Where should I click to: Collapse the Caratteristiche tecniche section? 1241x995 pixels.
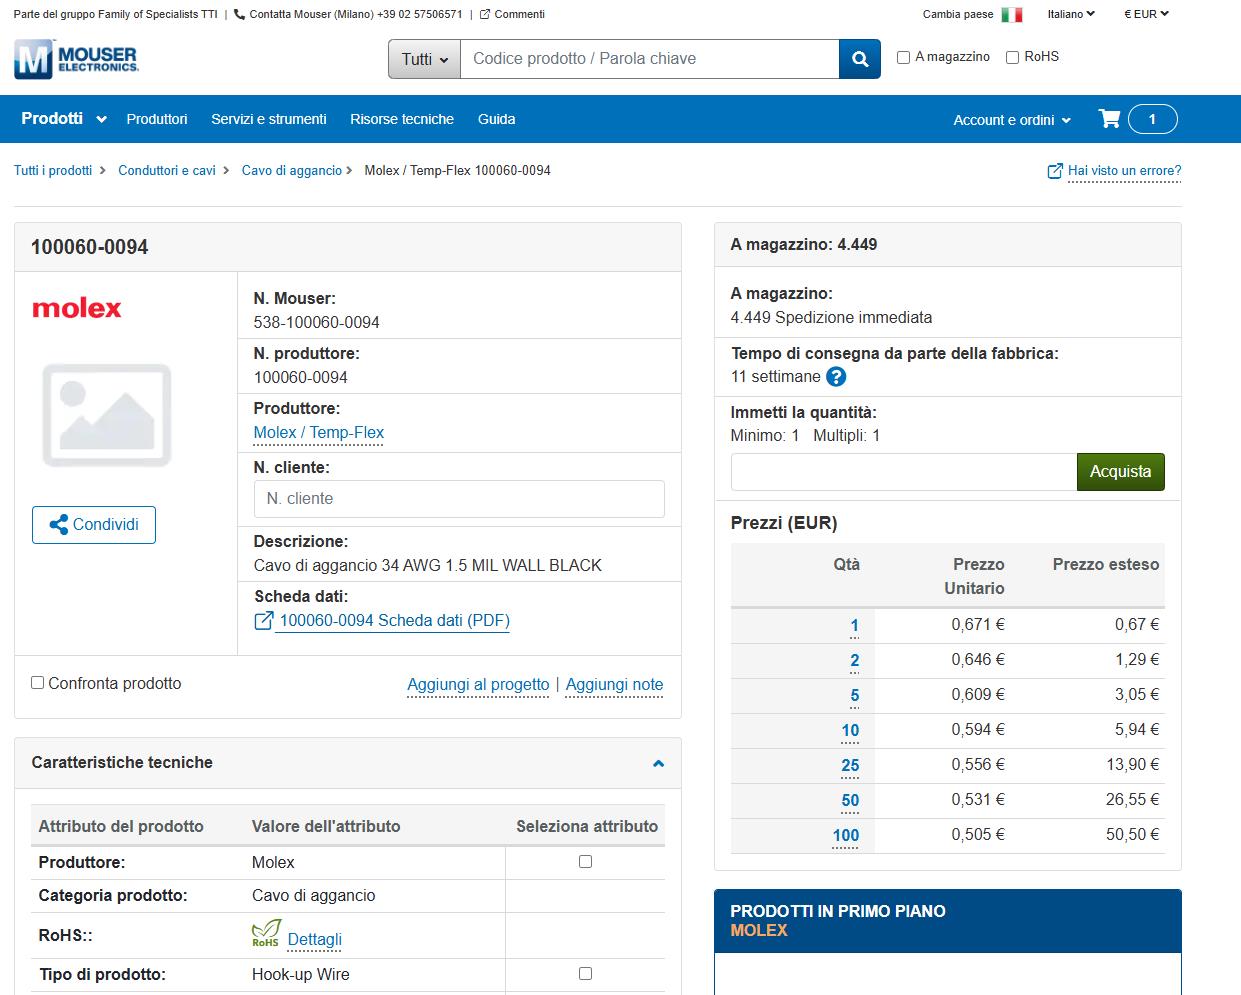[658, 763]
